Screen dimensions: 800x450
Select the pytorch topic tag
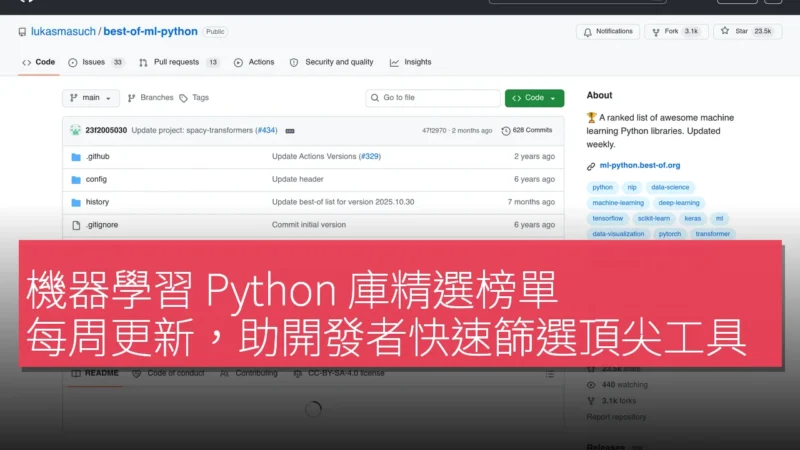click(669, 234)
